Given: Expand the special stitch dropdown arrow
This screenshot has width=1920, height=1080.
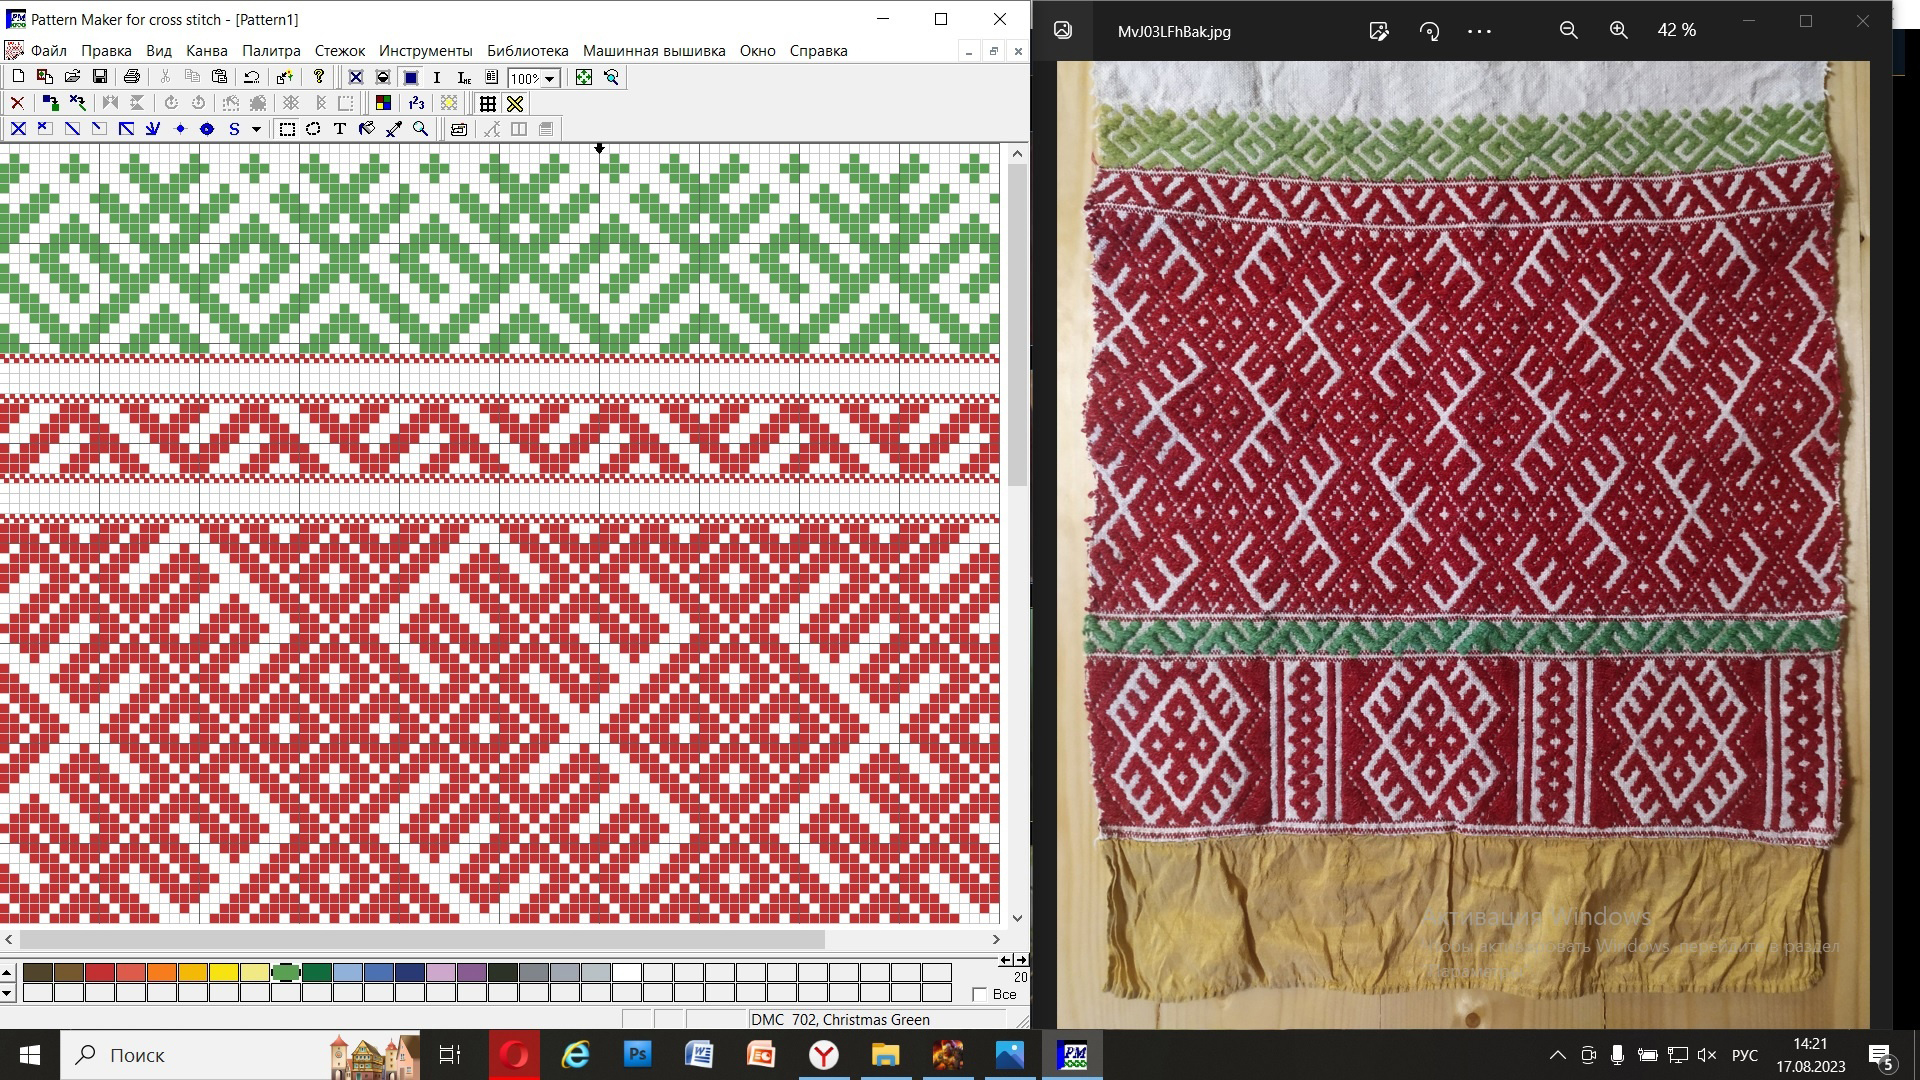Looking at the screenshot, I should pos(256,129).
